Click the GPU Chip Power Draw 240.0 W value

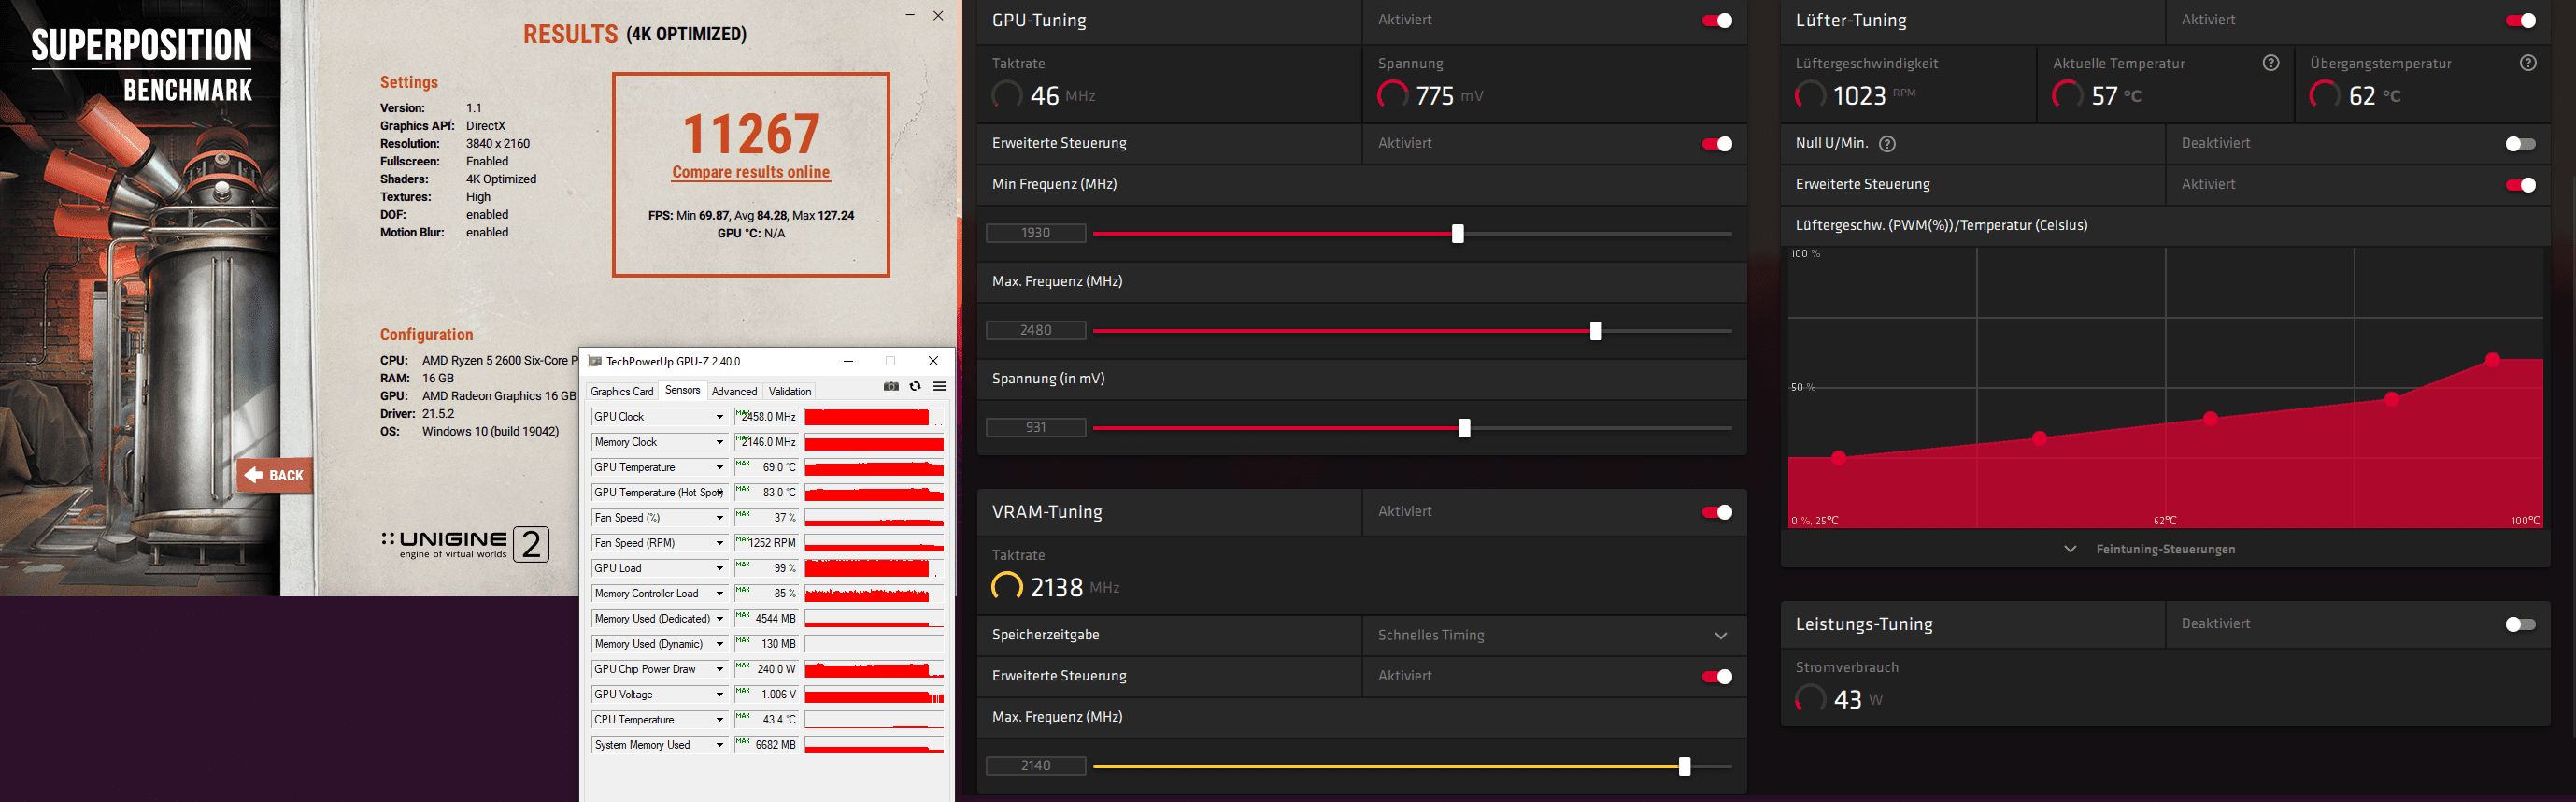click(x=766, y=669)
